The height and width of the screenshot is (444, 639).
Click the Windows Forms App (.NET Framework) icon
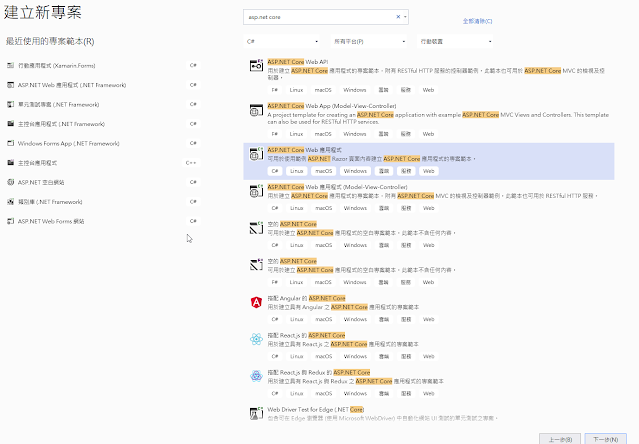click(x=11, y=143)
